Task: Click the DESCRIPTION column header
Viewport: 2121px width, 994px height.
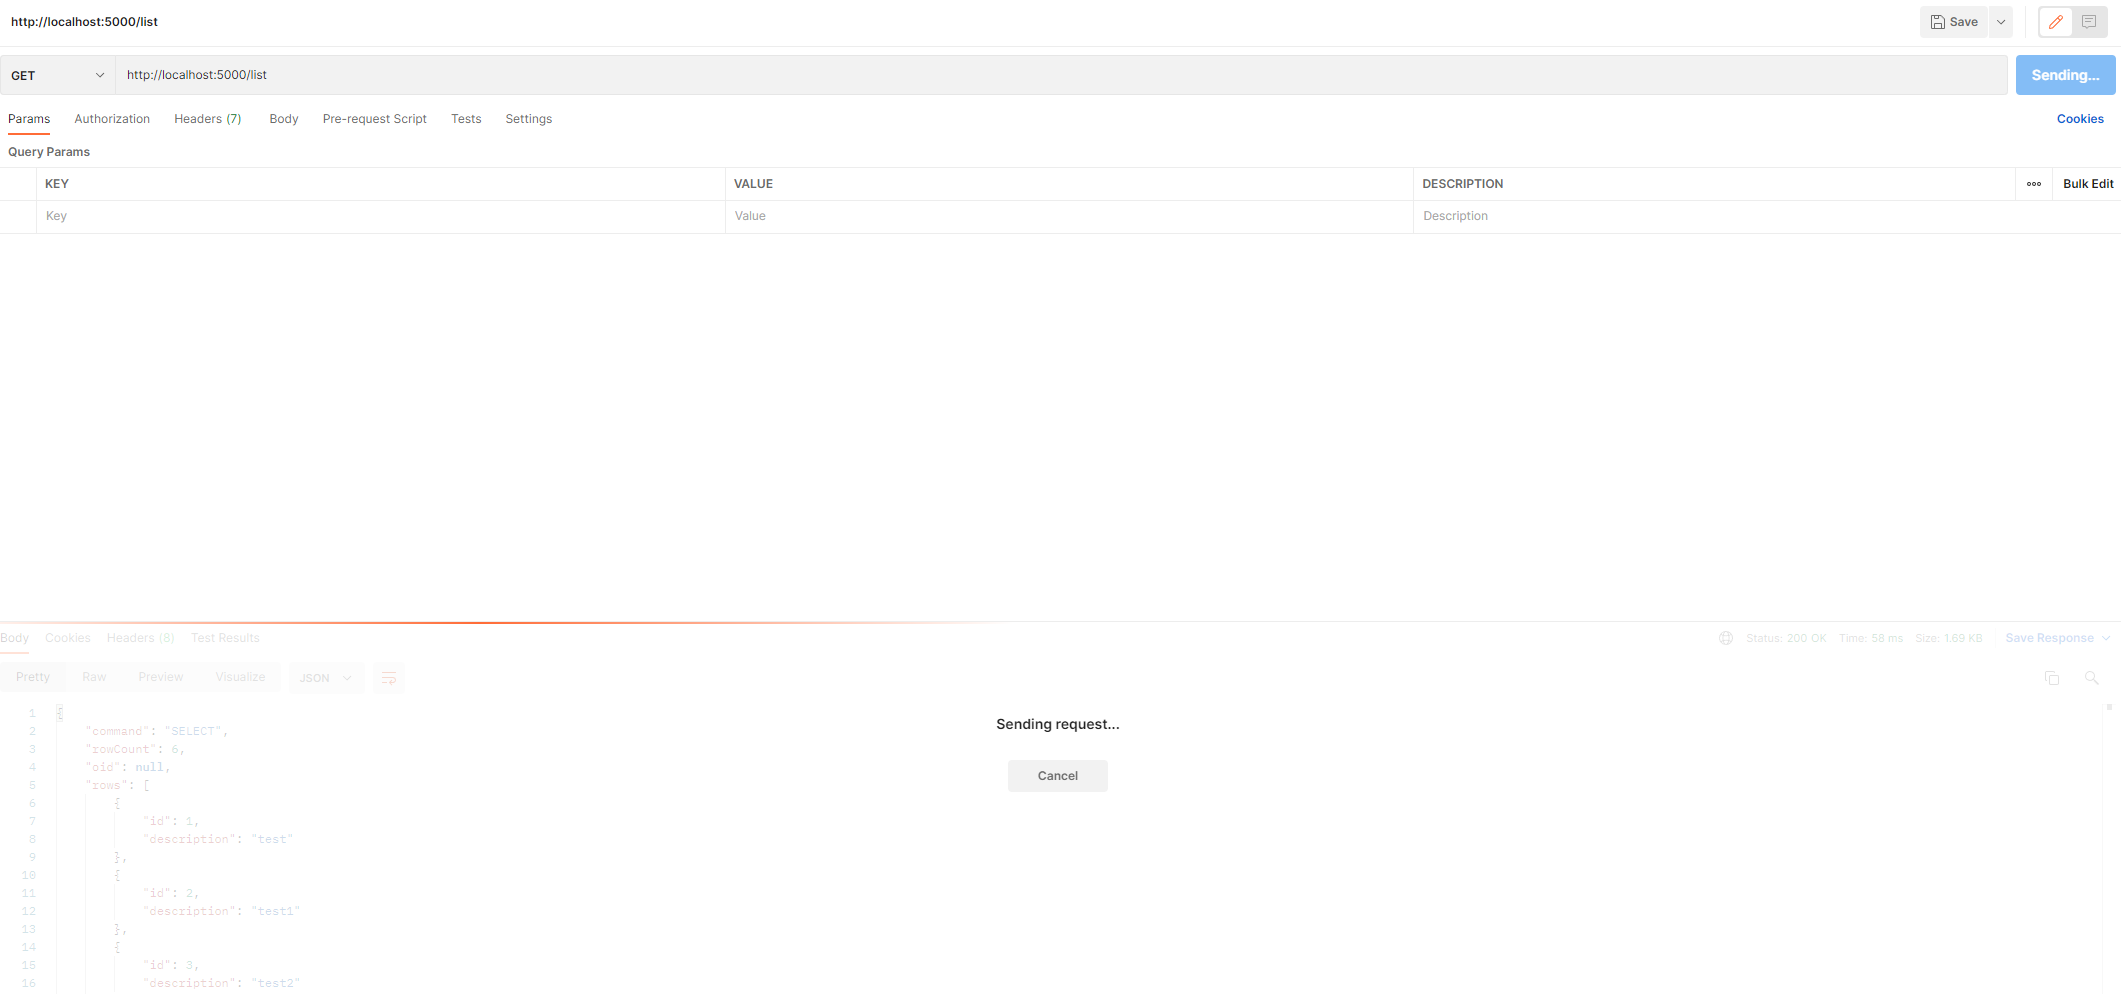Action: [1462, 184]
